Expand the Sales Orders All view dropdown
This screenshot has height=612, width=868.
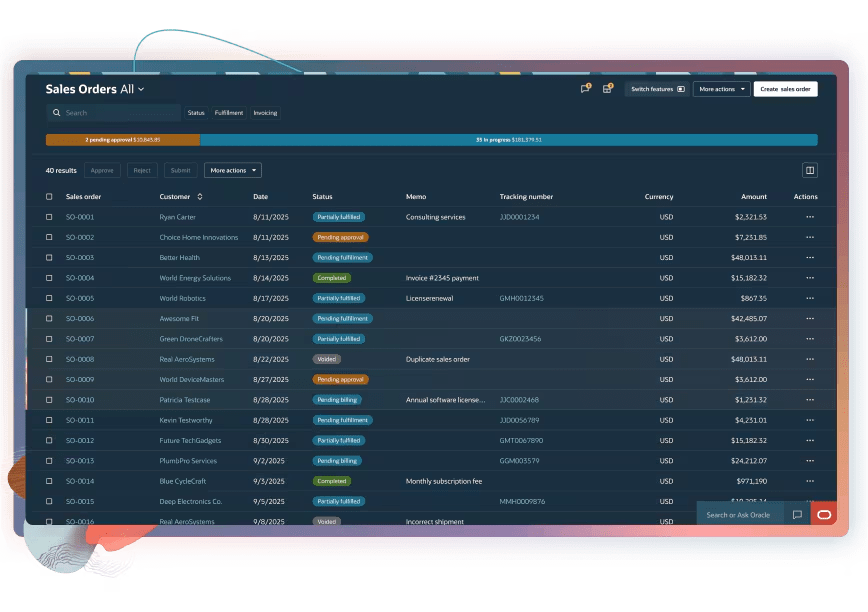pos(141,90)
